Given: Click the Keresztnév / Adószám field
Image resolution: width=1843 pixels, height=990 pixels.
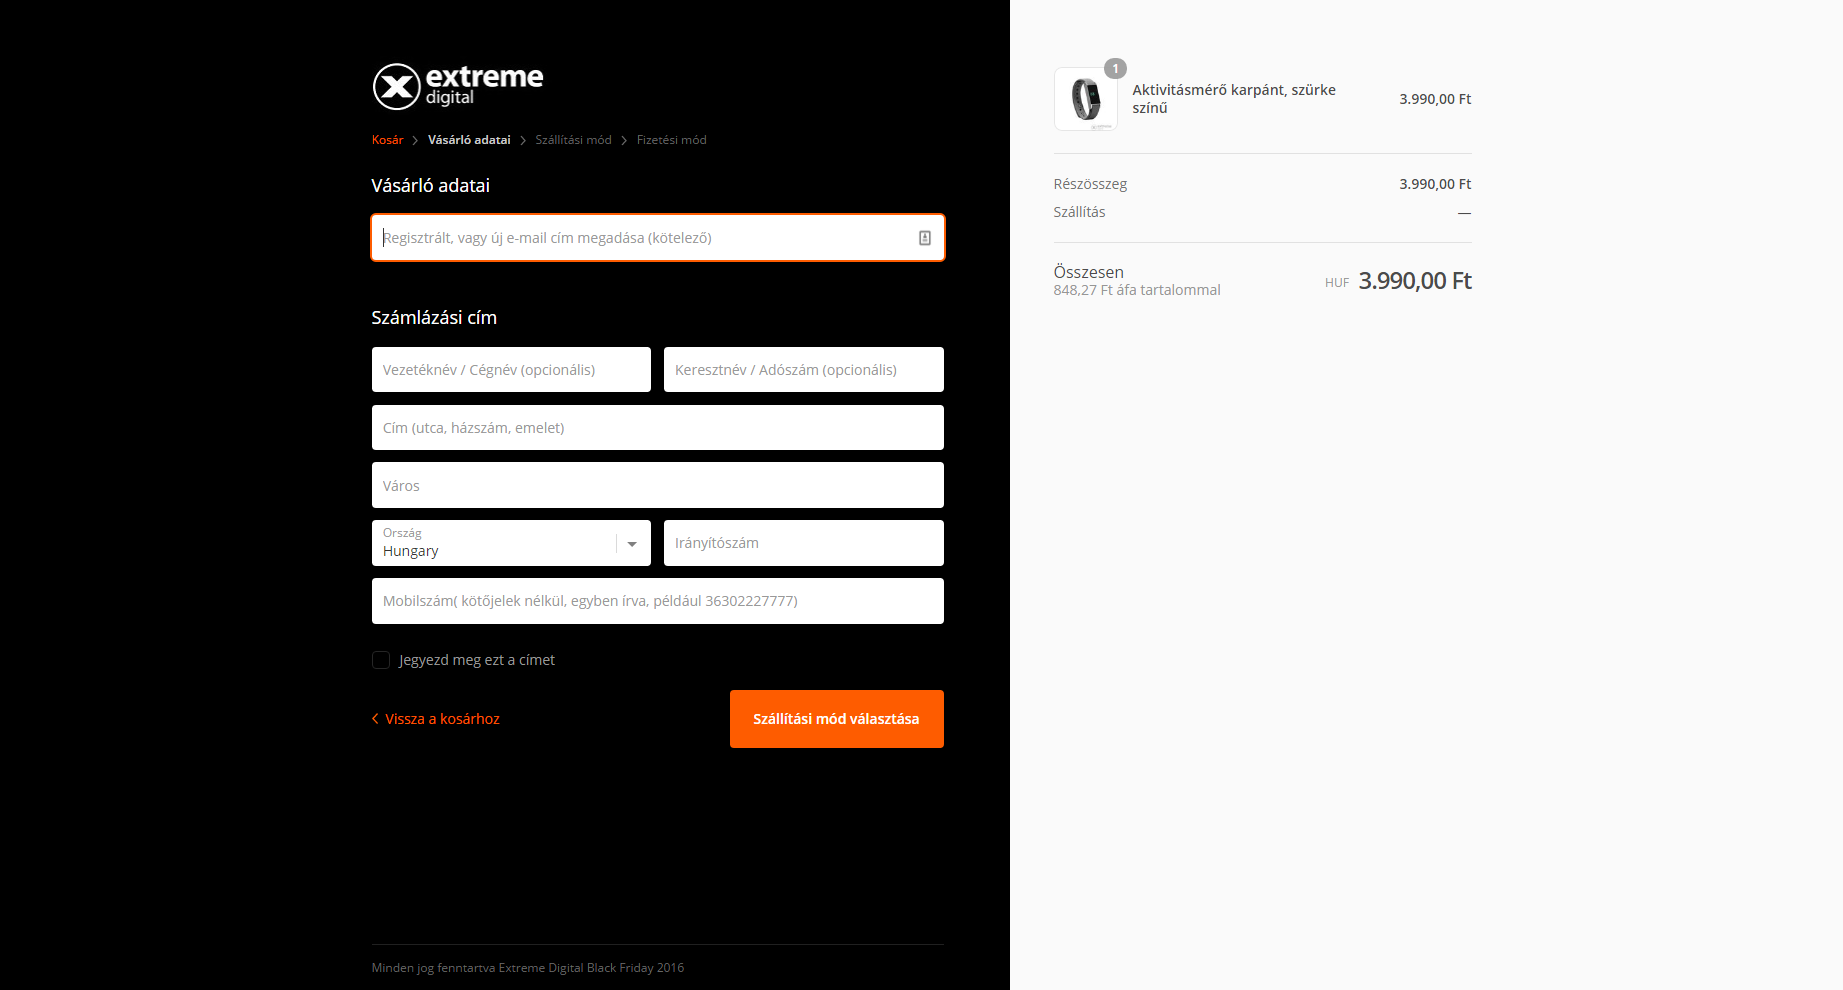Looking at the screenshot, I should coord(803,370).
